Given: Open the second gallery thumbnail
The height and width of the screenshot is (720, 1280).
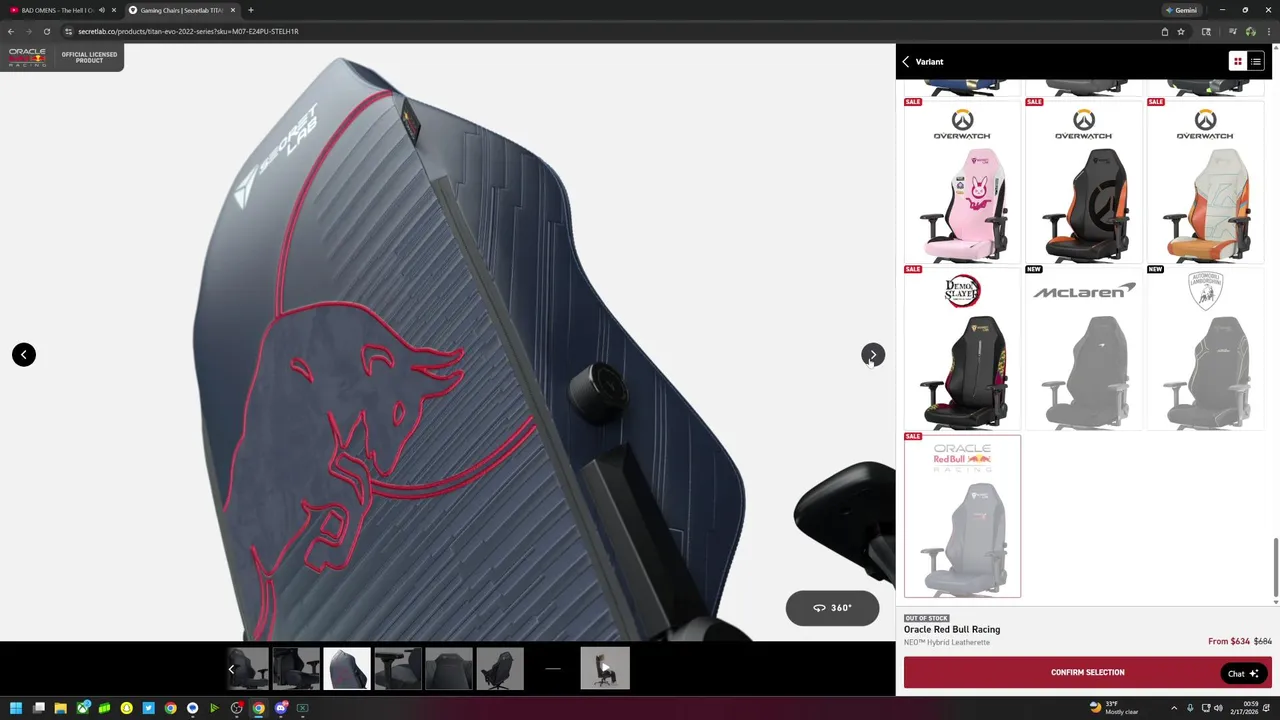Looking at the screenshot, I should pos(296,669).
